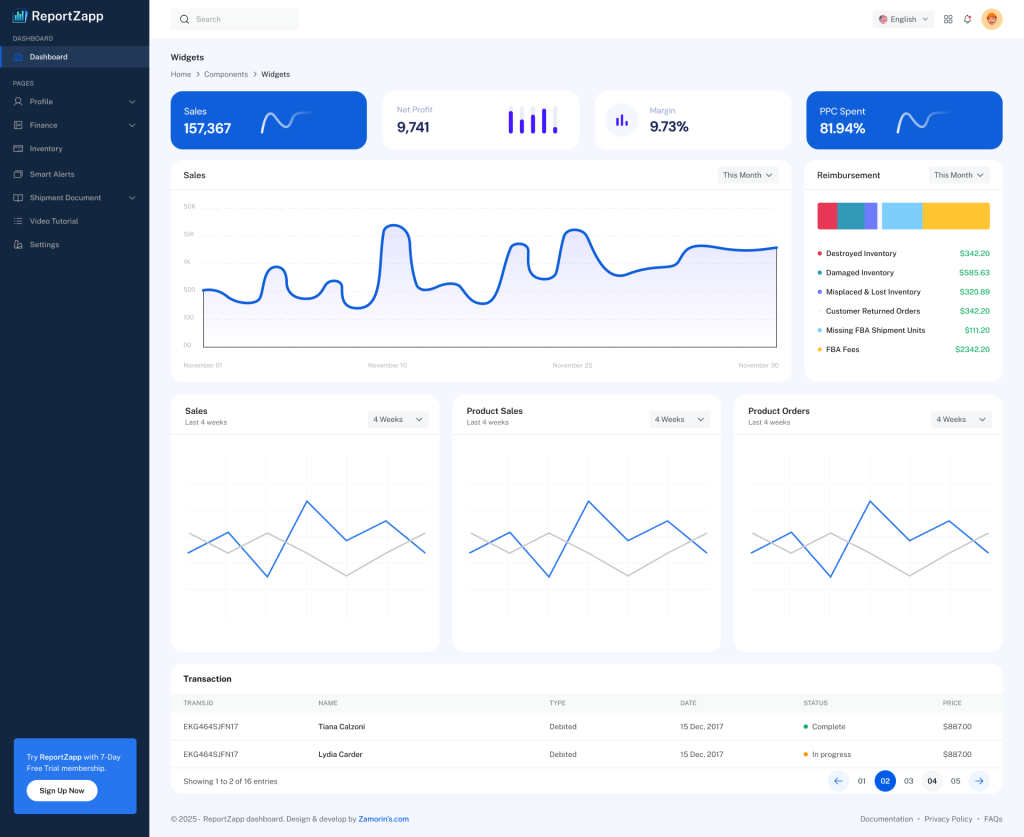This screenshot has width=1024, height=837.
Task: Open Product Sales 4 Weeks dropdown
Action: (679, 419)
